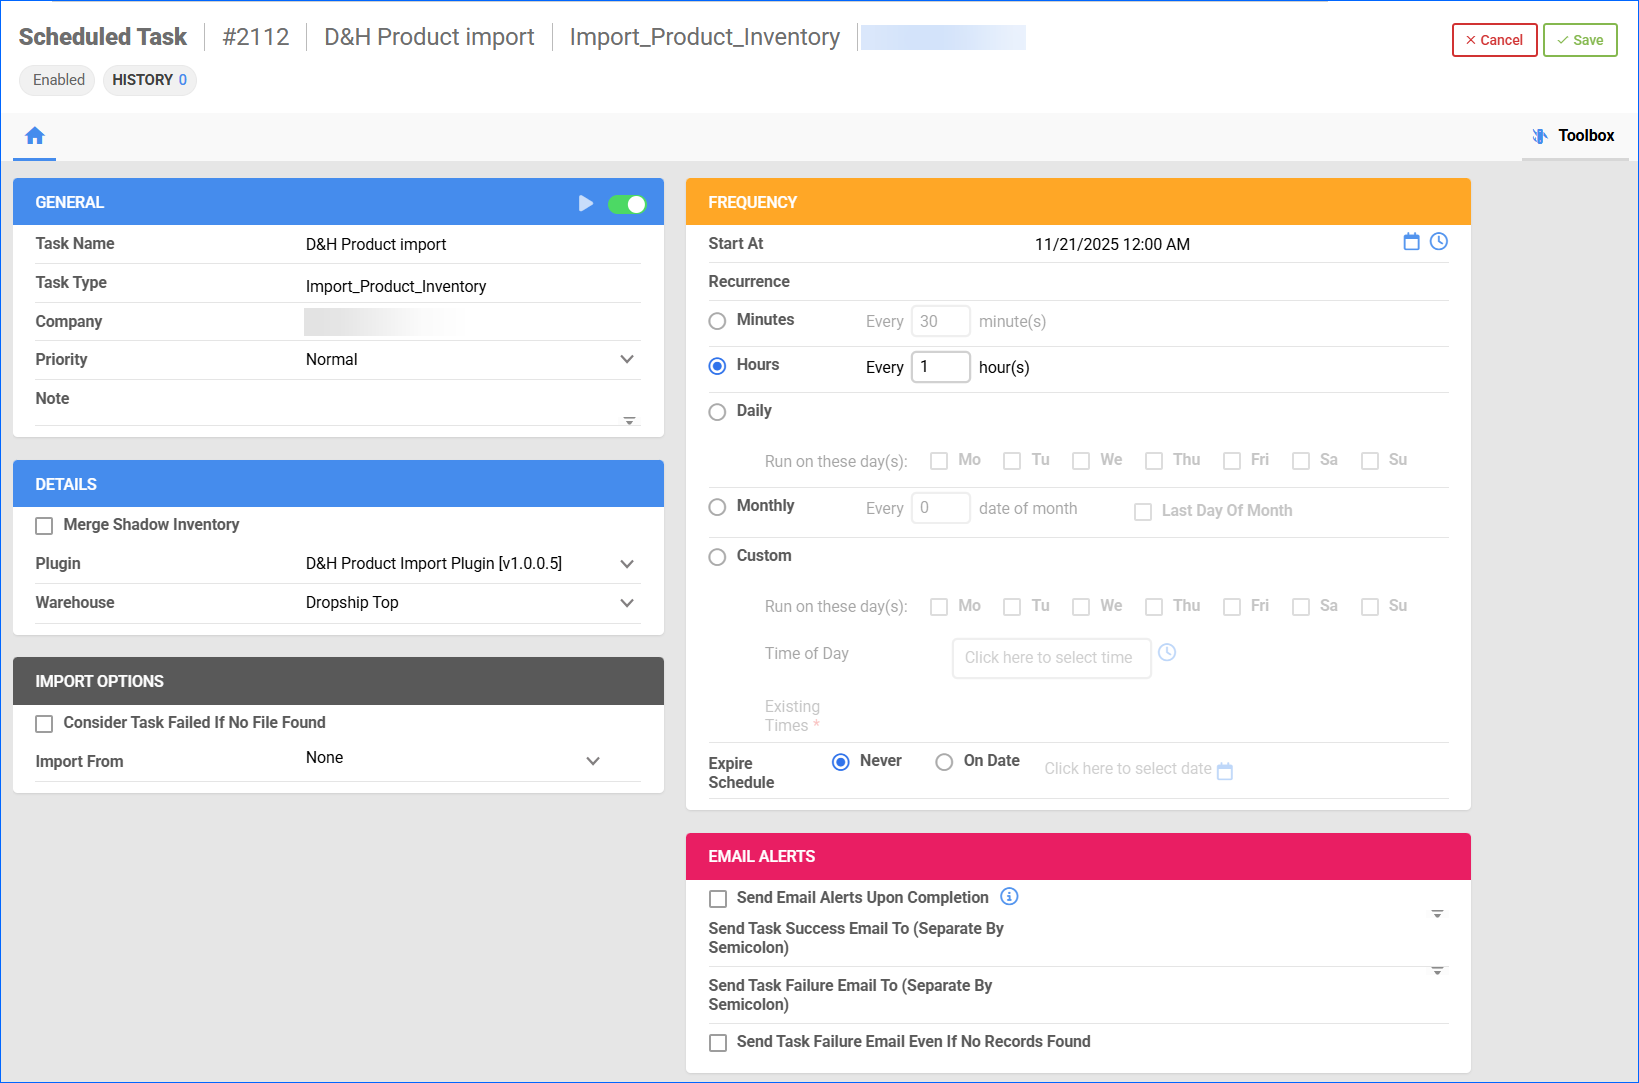Click the info icon beside Email Alerts
The width and height of the screenshot is (1639, 1083).
1009,897
